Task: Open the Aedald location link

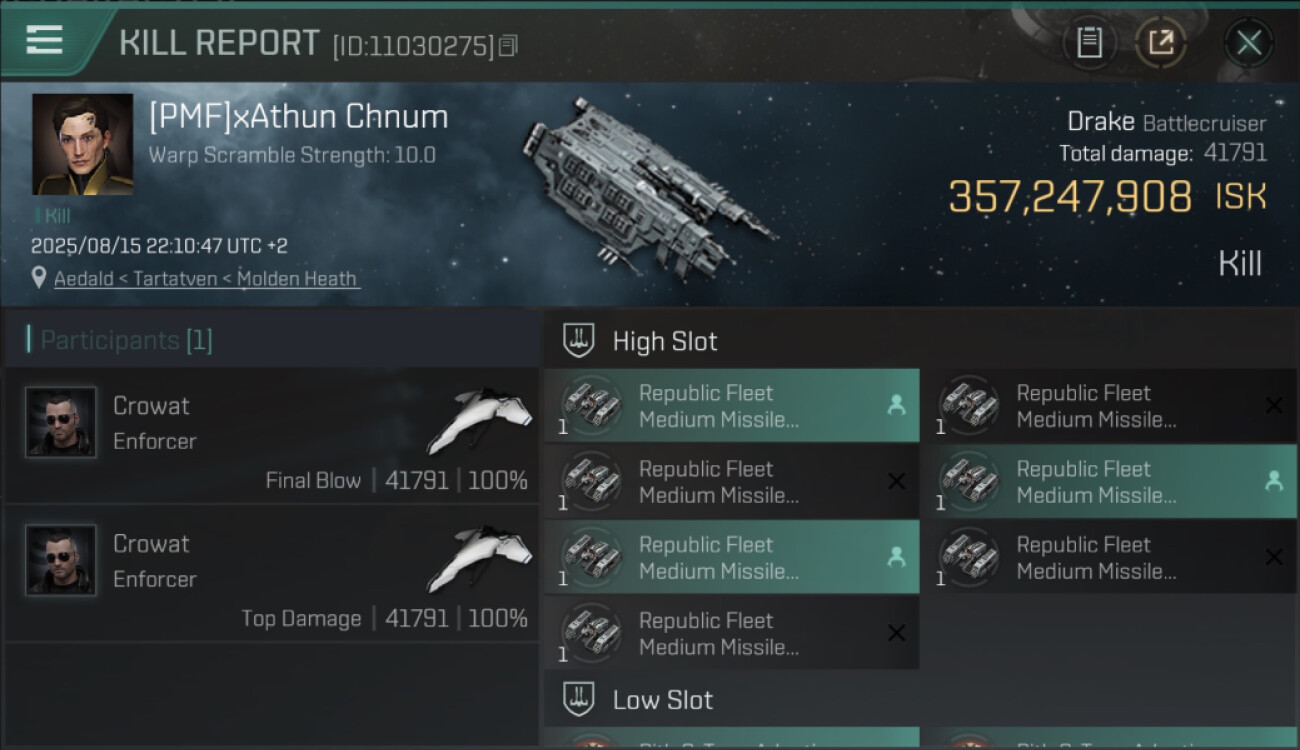Action: point(206,279)
